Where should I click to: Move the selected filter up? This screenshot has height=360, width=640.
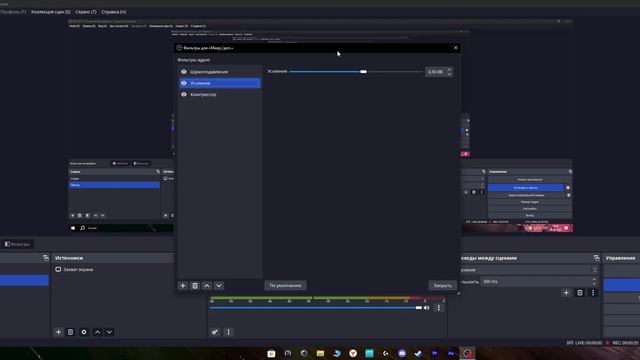pos(207,286)
